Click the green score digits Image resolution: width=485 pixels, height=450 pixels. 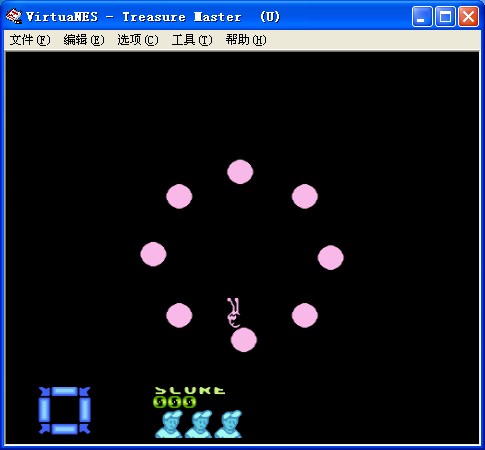pyautogui.click(x=174, y=402)
